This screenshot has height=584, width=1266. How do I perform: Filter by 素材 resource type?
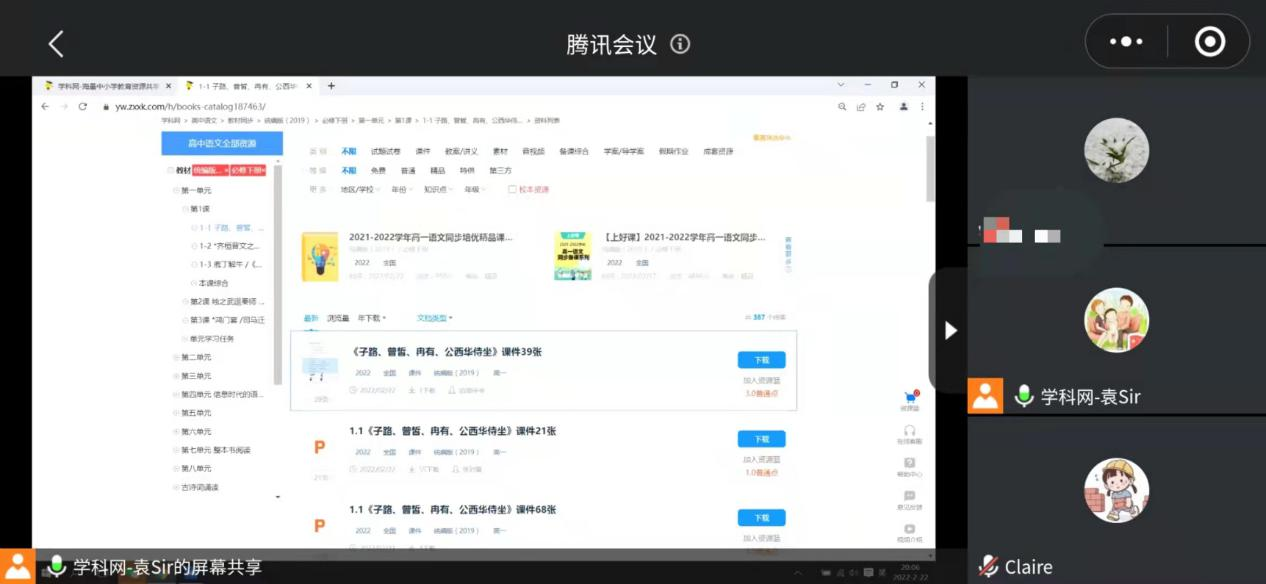[x=500, y=152]
